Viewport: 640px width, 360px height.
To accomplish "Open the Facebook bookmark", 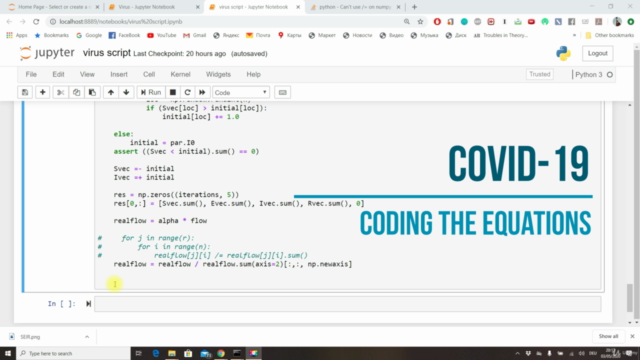I will coord(124,36).
